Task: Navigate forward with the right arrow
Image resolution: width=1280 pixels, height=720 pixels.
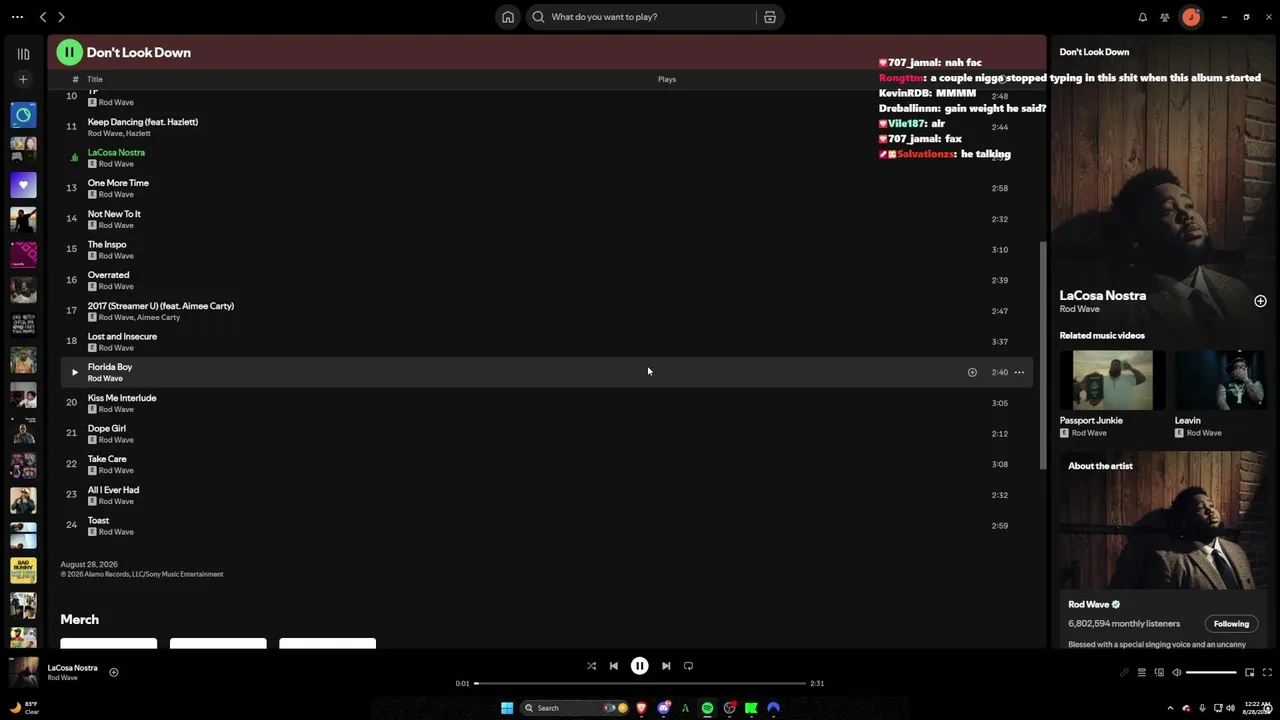Action: pos(61,17)
